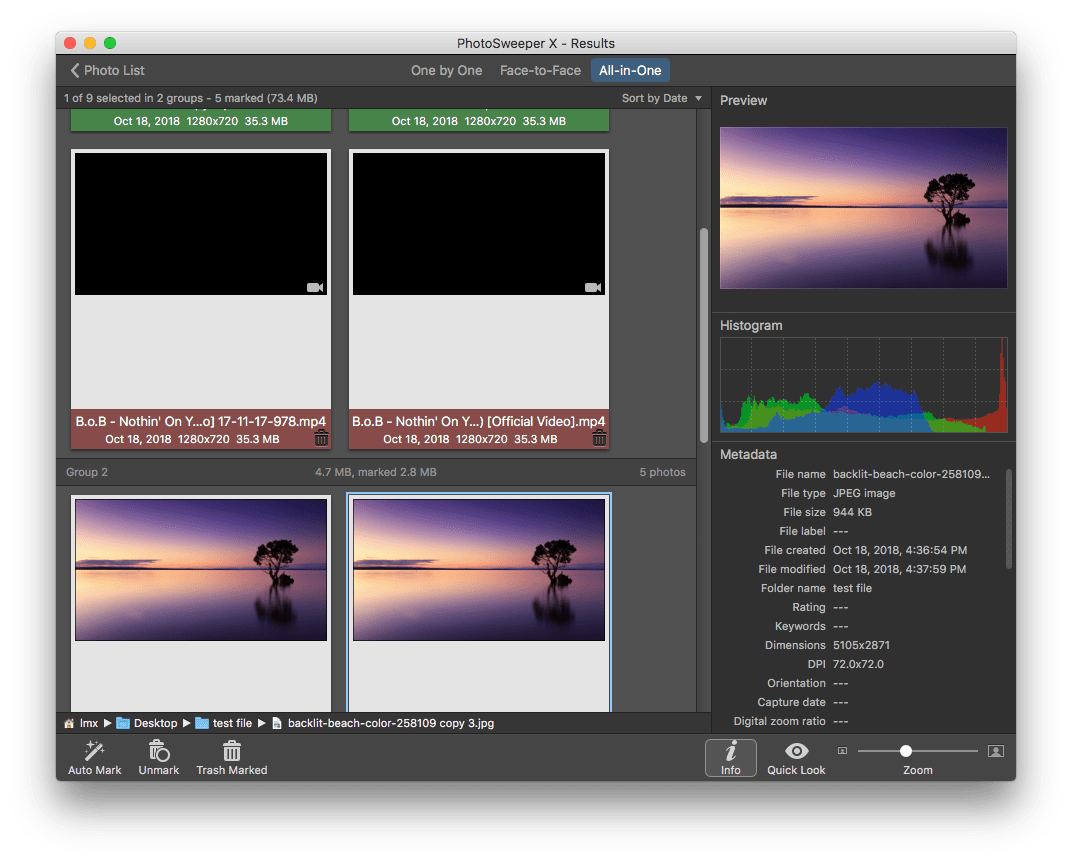Click the video camera badge on 17-11-17-978.mp4 thumbnail
The width and height of the screenshot is (1072, 861).
click(x=315, y=287)
